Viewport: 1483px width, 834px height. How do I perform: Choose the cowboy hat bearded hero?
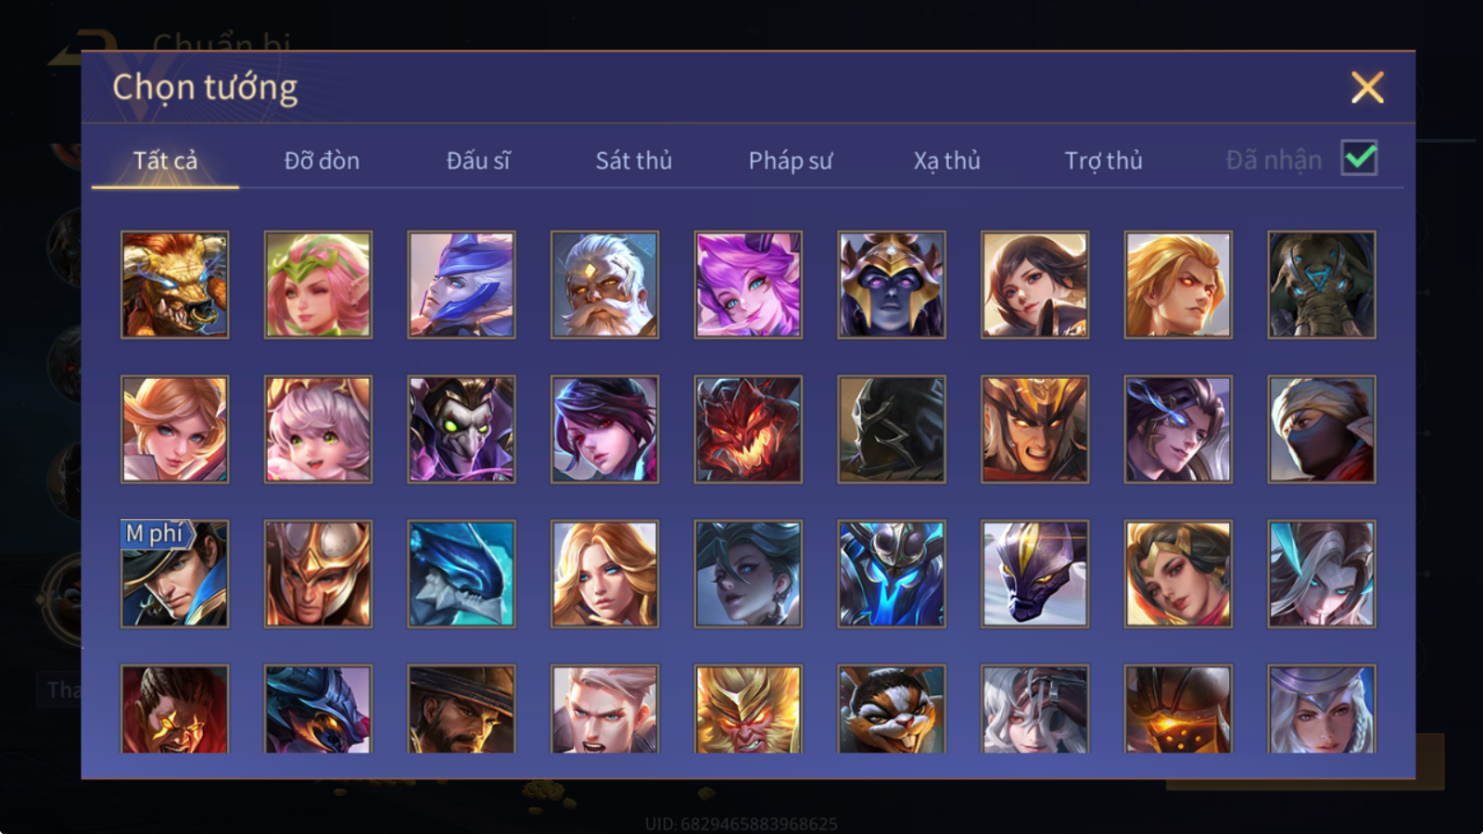point(461,709)
